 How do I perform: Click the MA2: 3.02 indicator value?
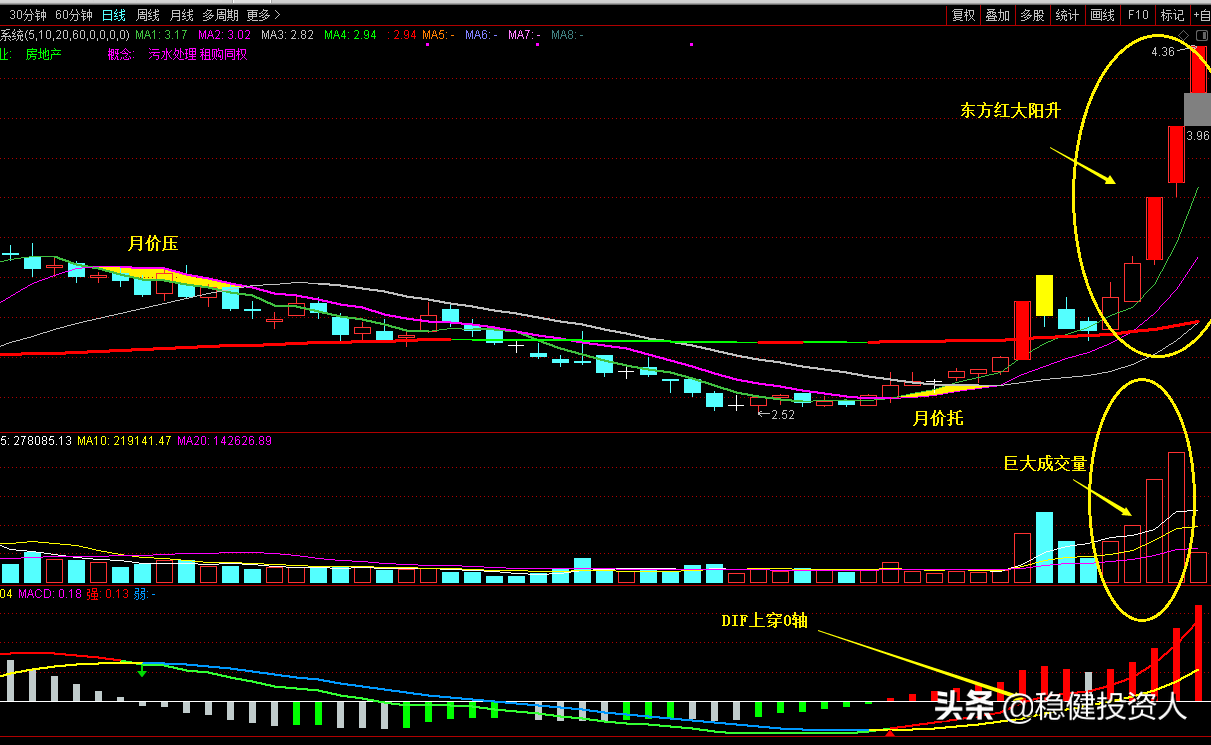click(224, 35)
